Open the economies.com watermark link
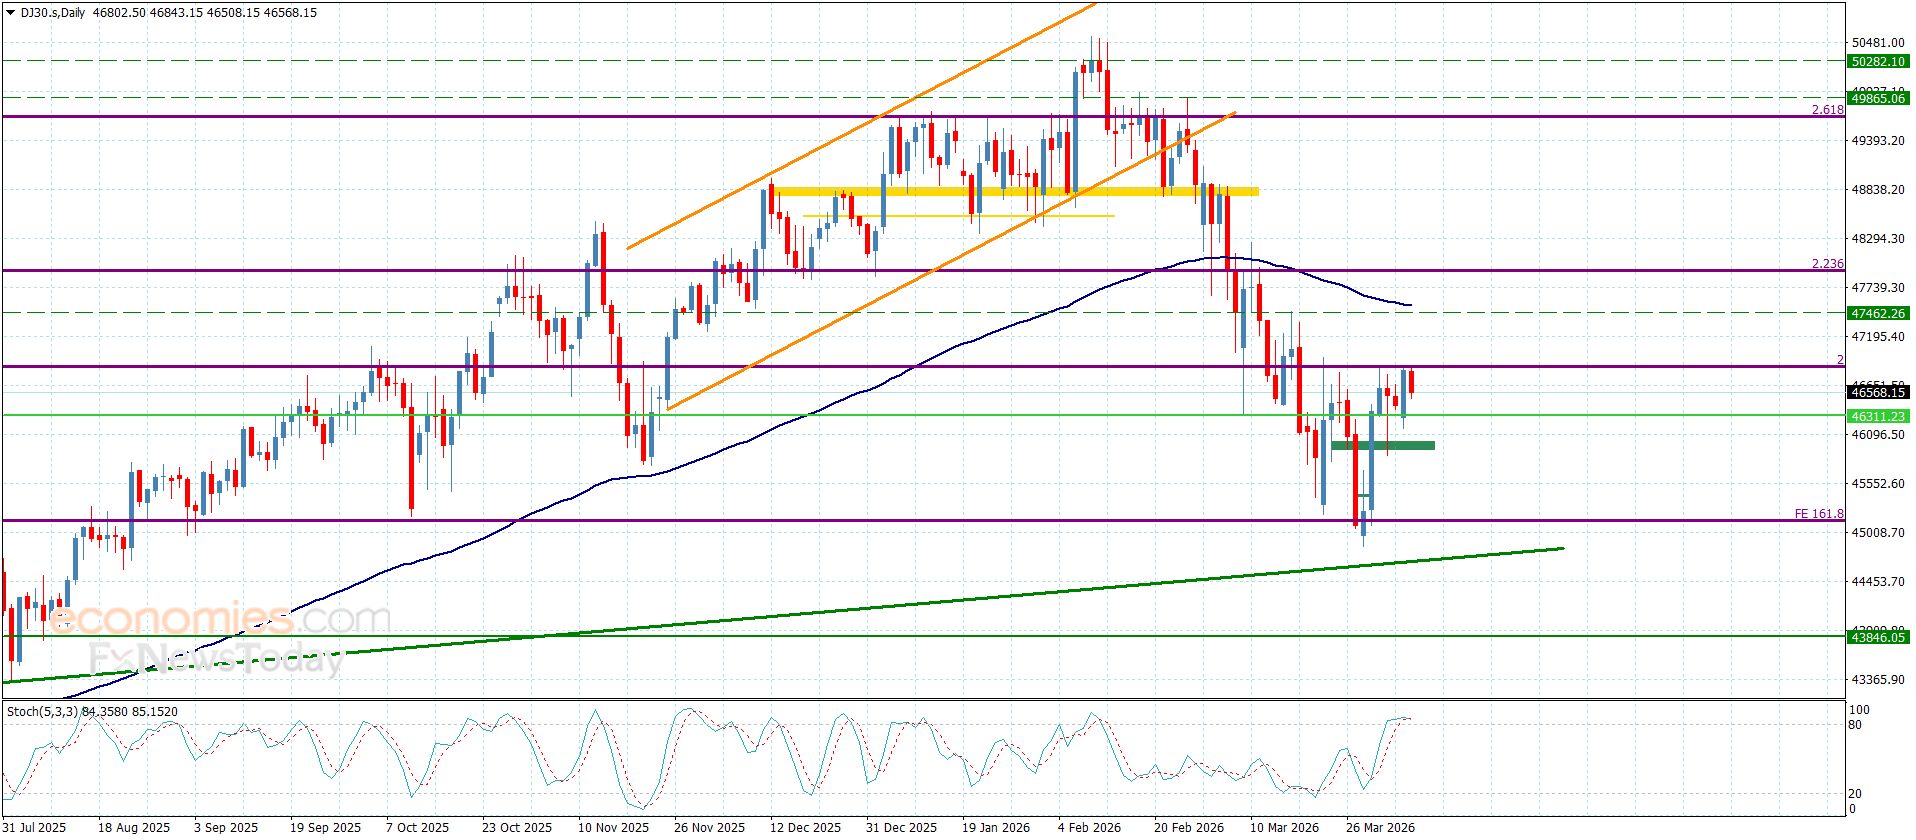Image resolution: width=1916 pixels, height=840 pixels. coord(218,620)
